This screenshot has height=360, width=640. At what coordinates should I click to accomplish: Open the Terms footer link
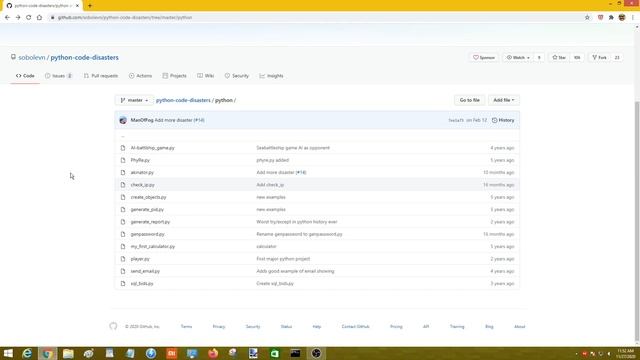pyautogui.click(x=186, y=327)
